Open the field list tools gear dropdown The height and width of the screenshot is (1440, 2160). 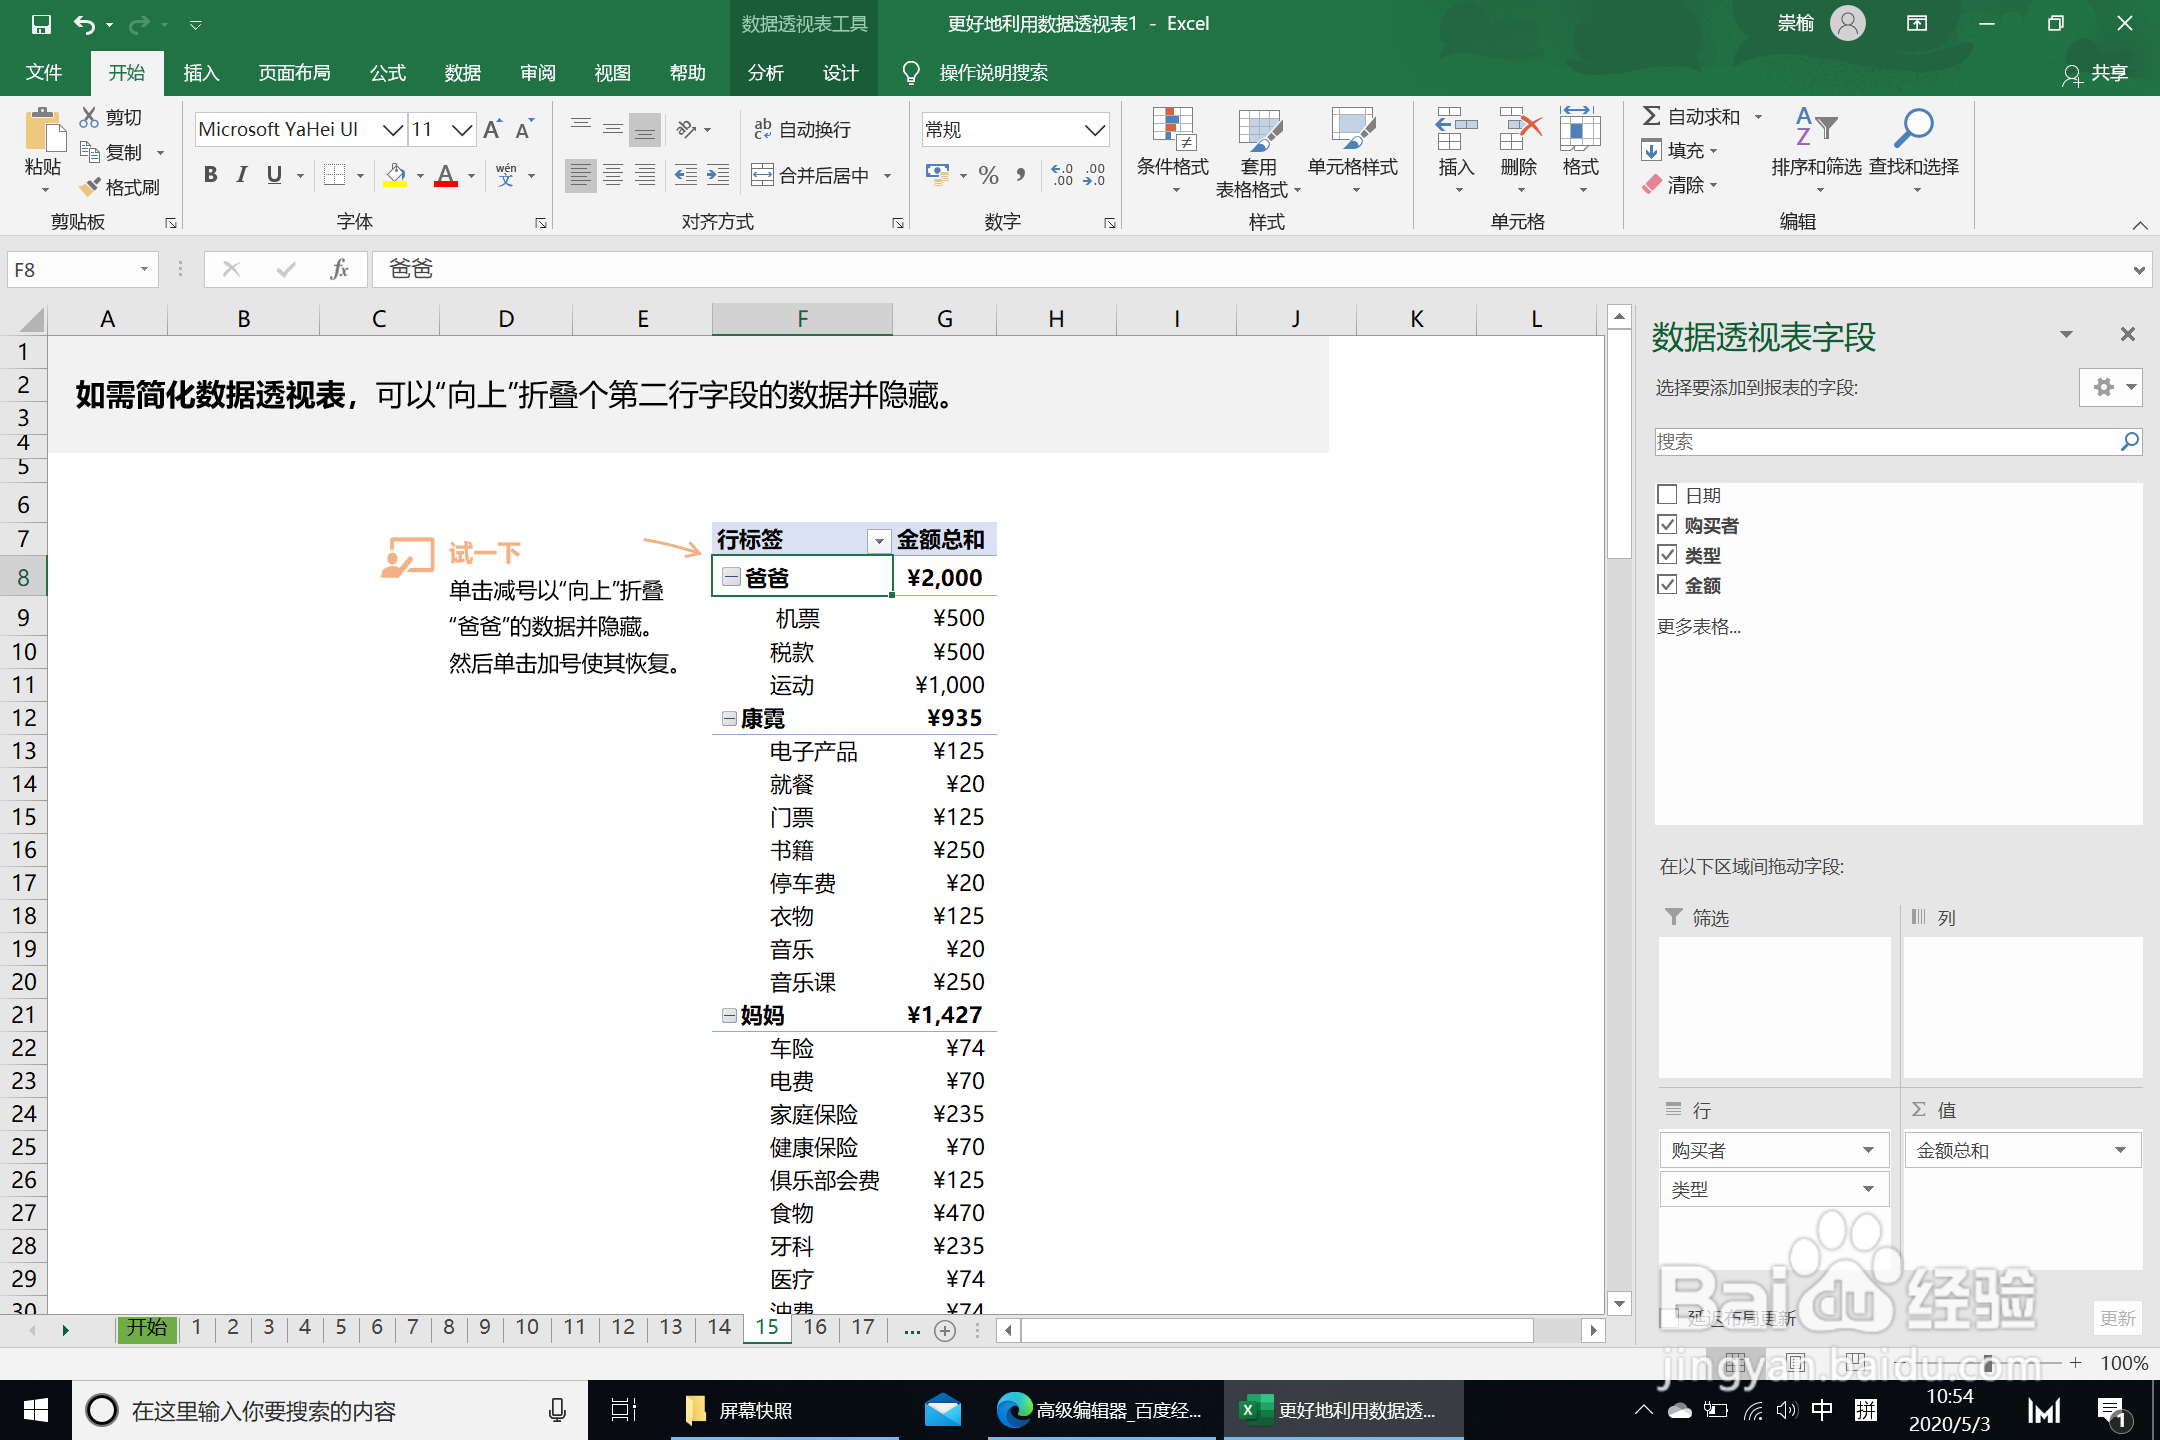point(2111,387)
